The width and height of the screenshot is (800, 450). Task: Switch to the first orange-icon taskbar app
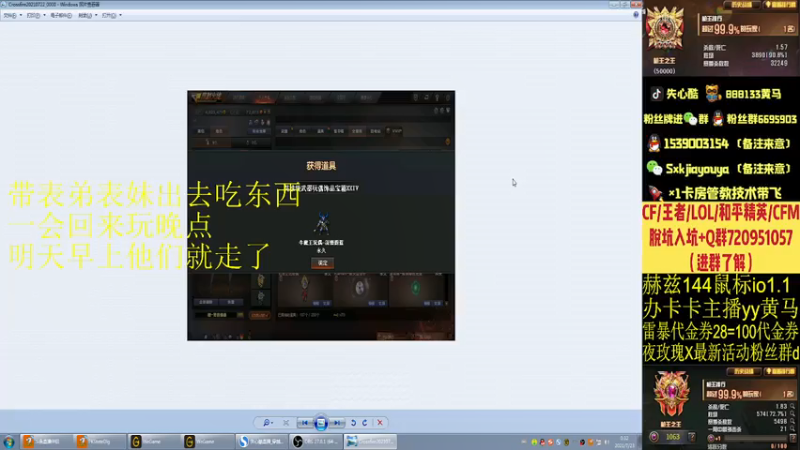[x=46, y=442]
